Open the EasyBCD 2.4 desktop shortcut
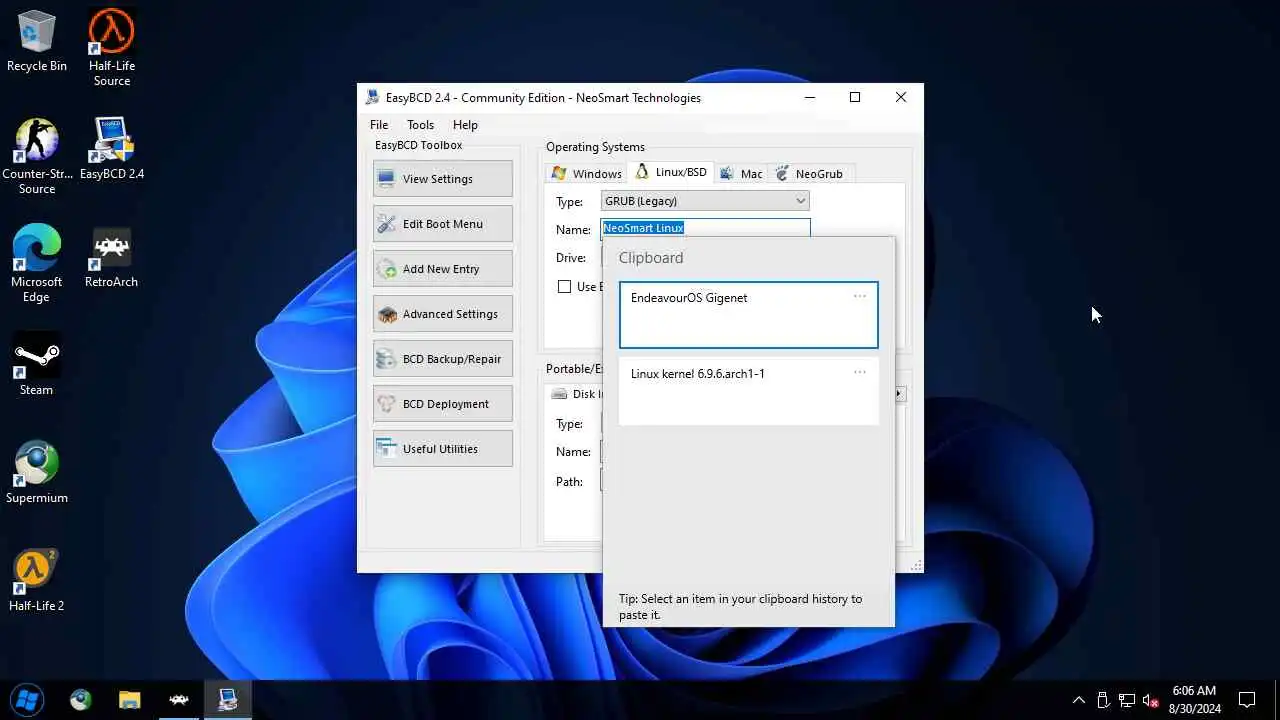This screenshot has height=720, width=1280. click(112, 149)
